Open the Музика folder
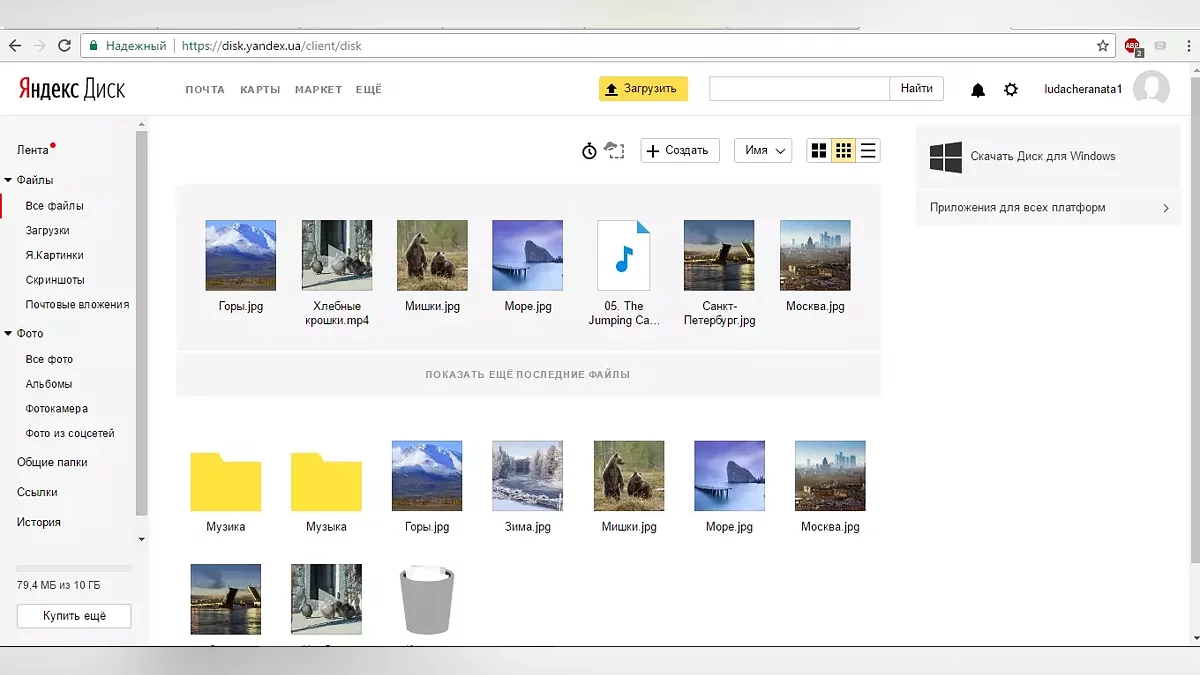The height and width of the screenshot is (675, 1200). coord(226,483)
